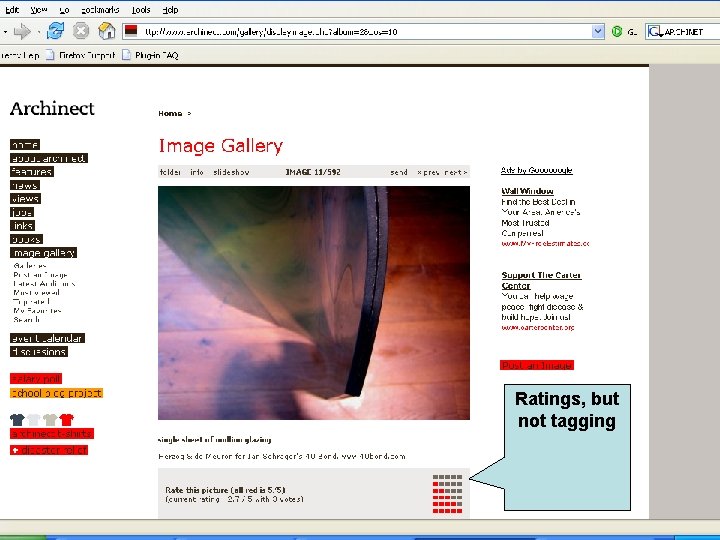Viewport: 720px width, 540px height.
Task: Rate picture with the top gray rating row
Action: click(x=447, y=478)
